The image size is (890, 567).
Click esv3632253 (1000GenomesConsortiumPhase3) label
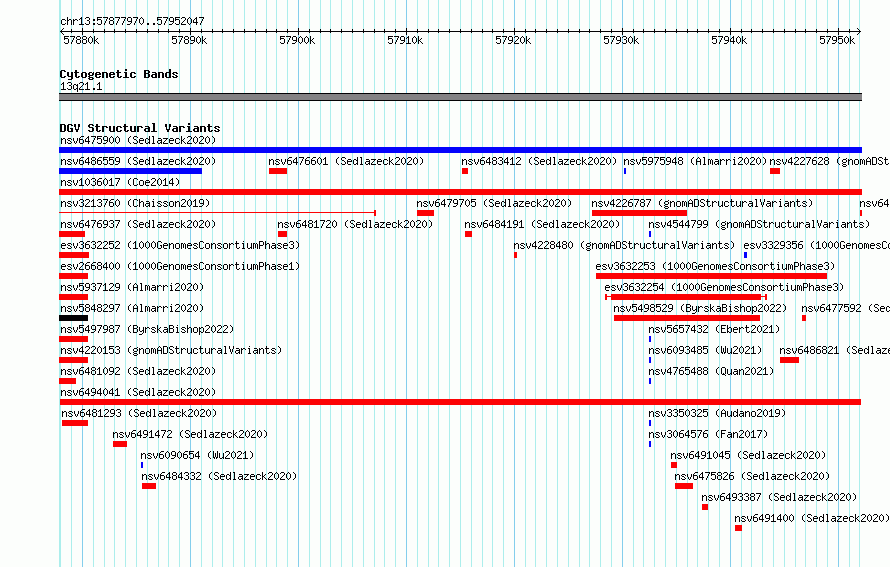click(715, 266)
